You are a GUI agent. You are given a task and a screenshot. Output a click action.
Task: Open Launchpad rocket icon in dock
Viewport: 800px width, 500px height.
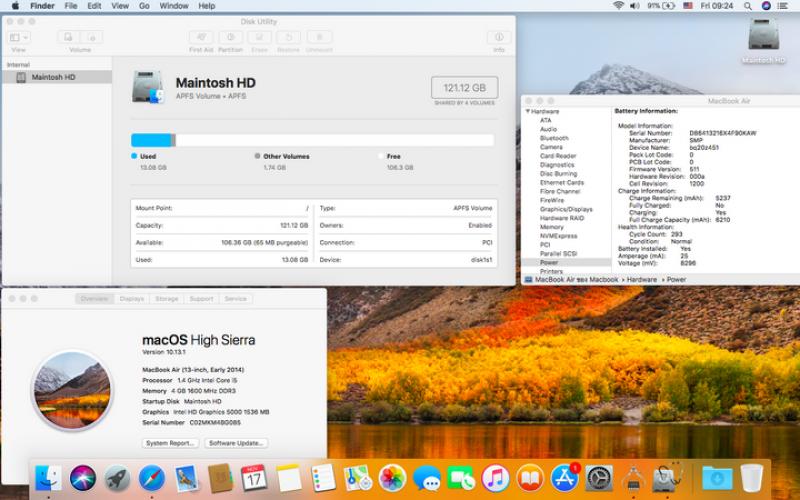117,479
